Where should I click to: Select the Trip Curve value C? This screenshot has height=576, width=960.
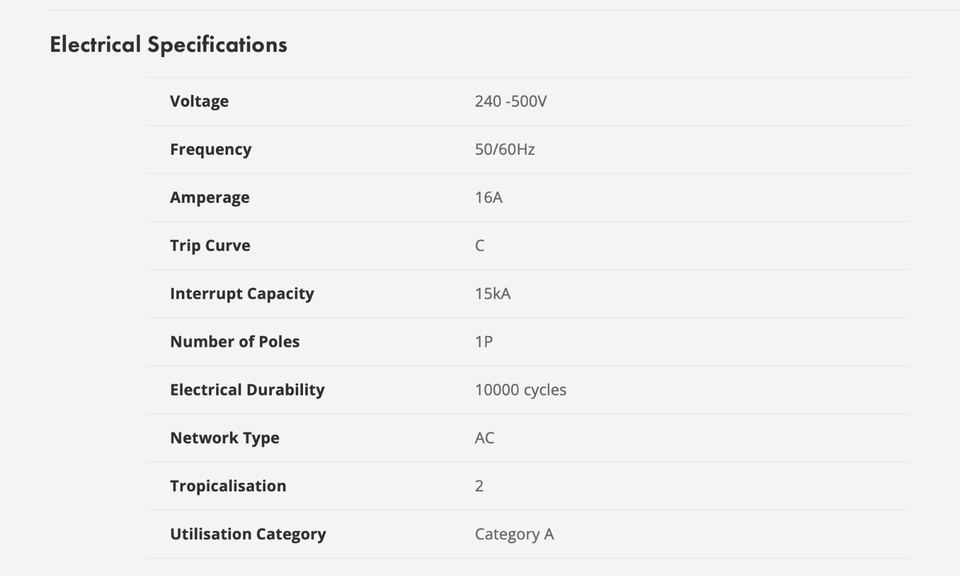[x=480, y=245]
